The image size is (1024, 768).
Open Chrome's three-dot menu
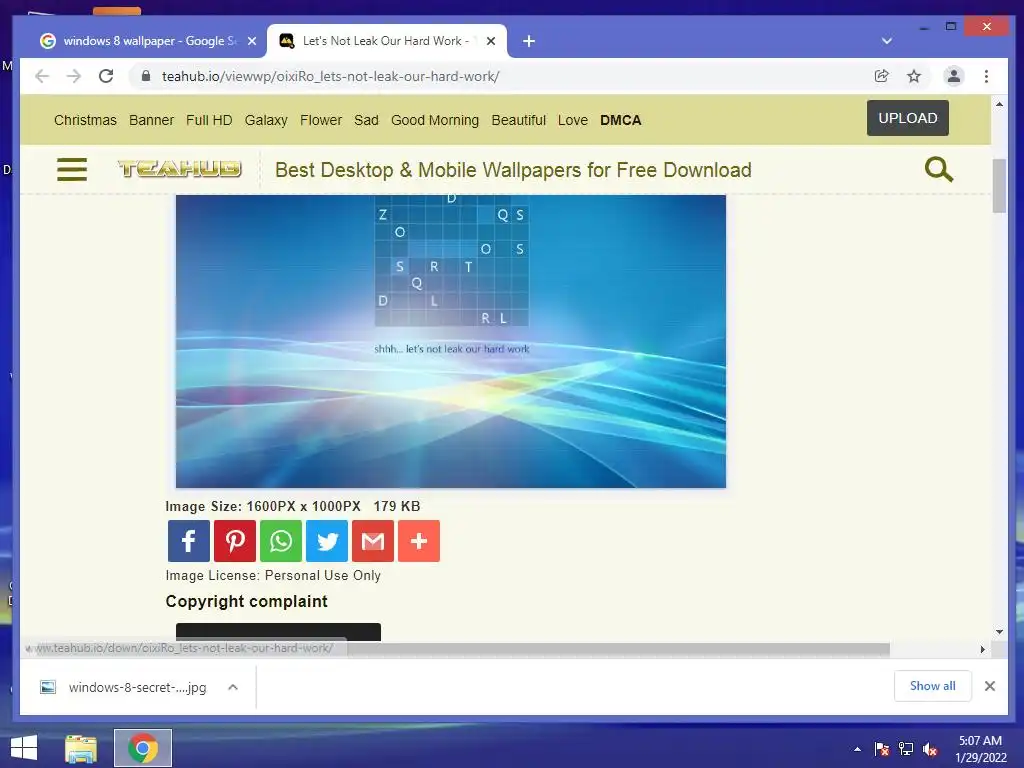coord(986,76)
